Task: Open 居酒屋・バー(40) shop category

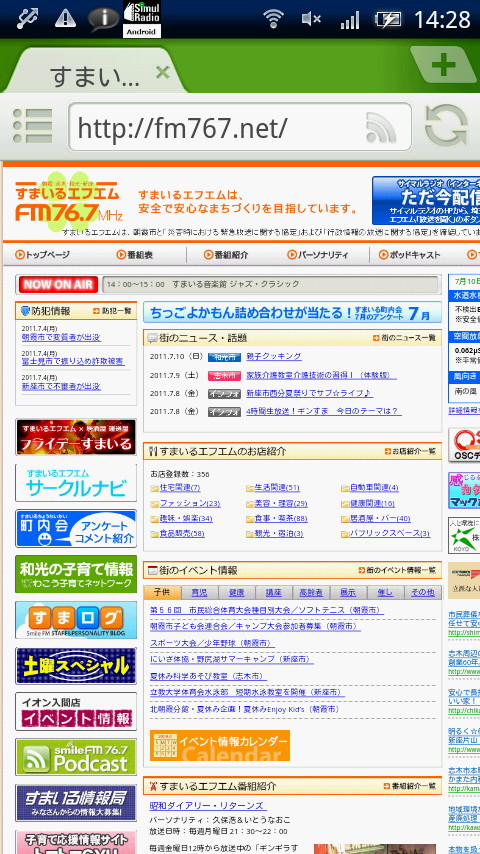Action: click(x=375, y=518)
